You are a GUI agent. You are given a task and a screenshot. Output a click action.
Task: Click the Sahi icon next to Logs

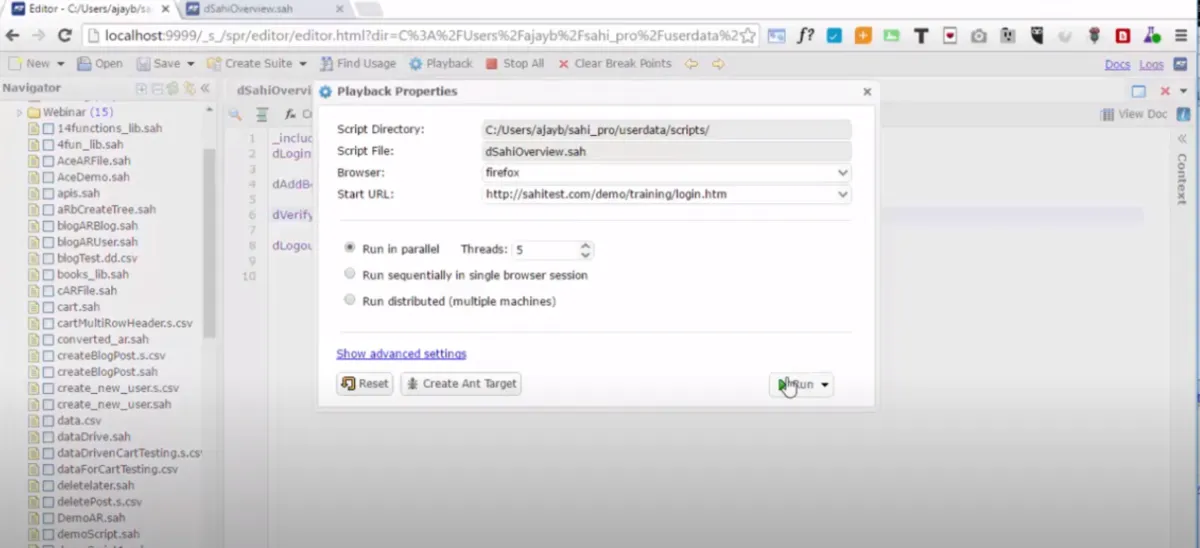(x=1180, y=64)
